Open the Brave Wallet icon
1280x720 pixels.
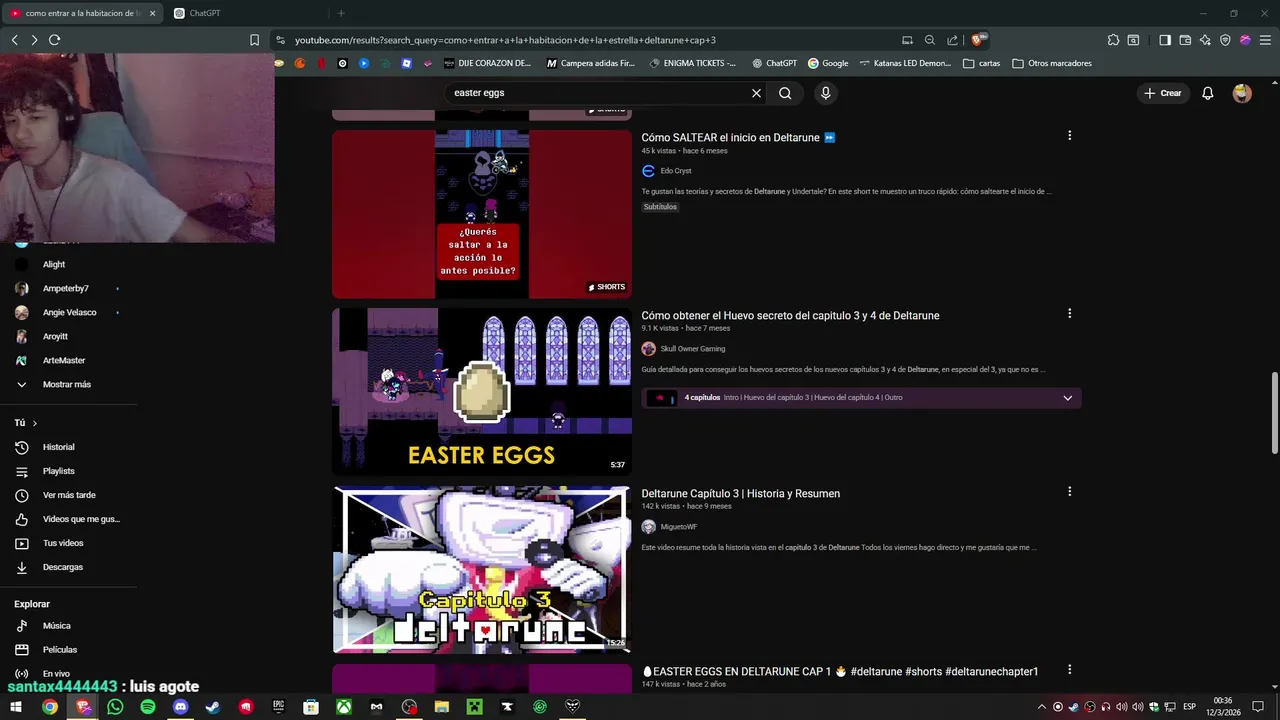1185,40
